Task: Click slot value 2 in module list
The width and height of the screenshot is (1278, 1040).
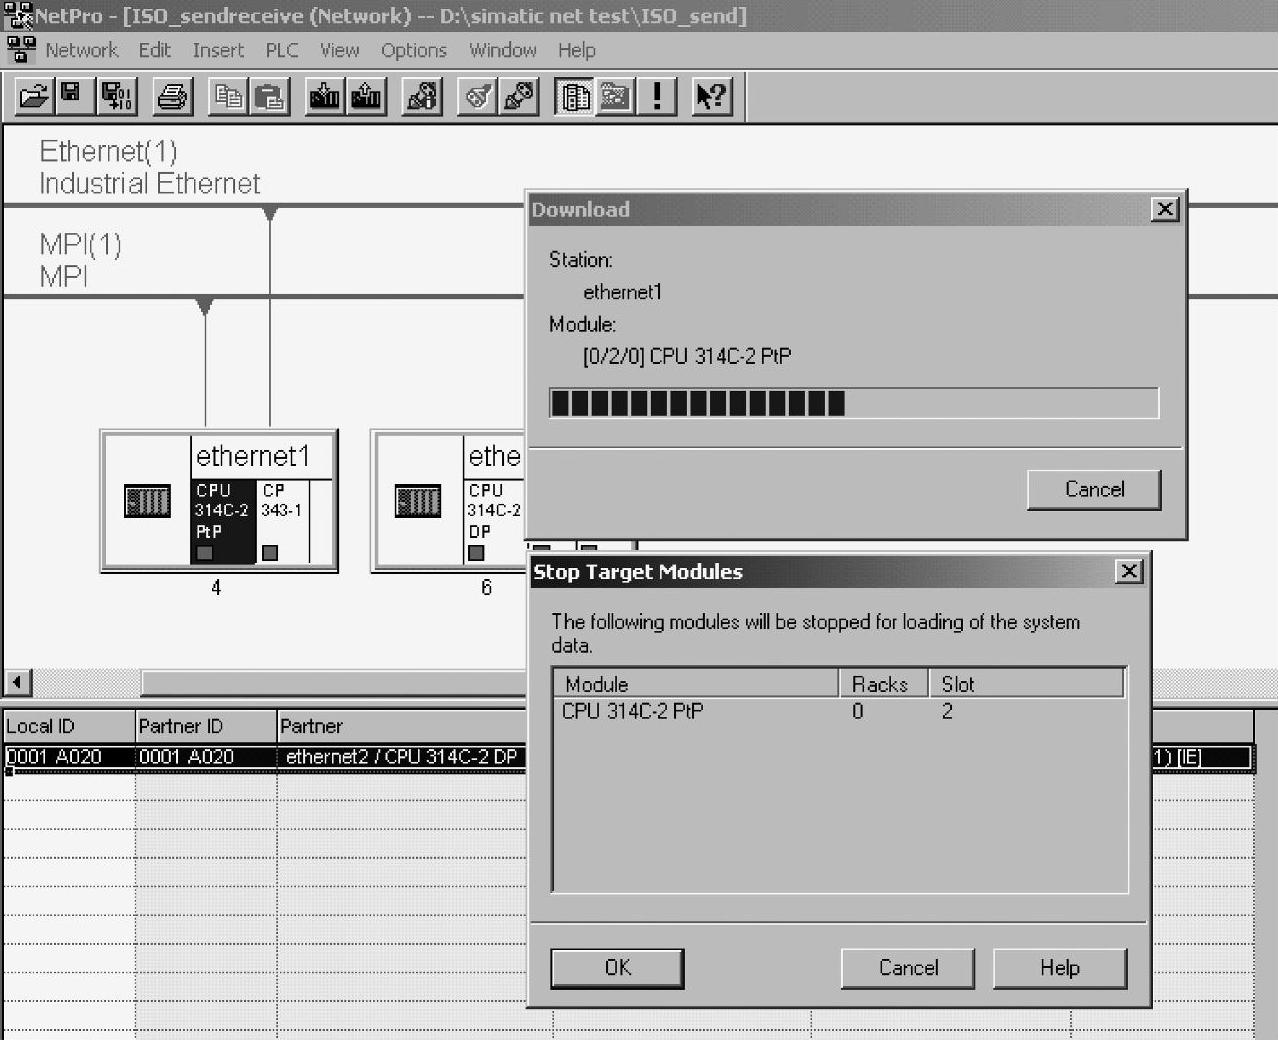Action: tap(947, 712)
